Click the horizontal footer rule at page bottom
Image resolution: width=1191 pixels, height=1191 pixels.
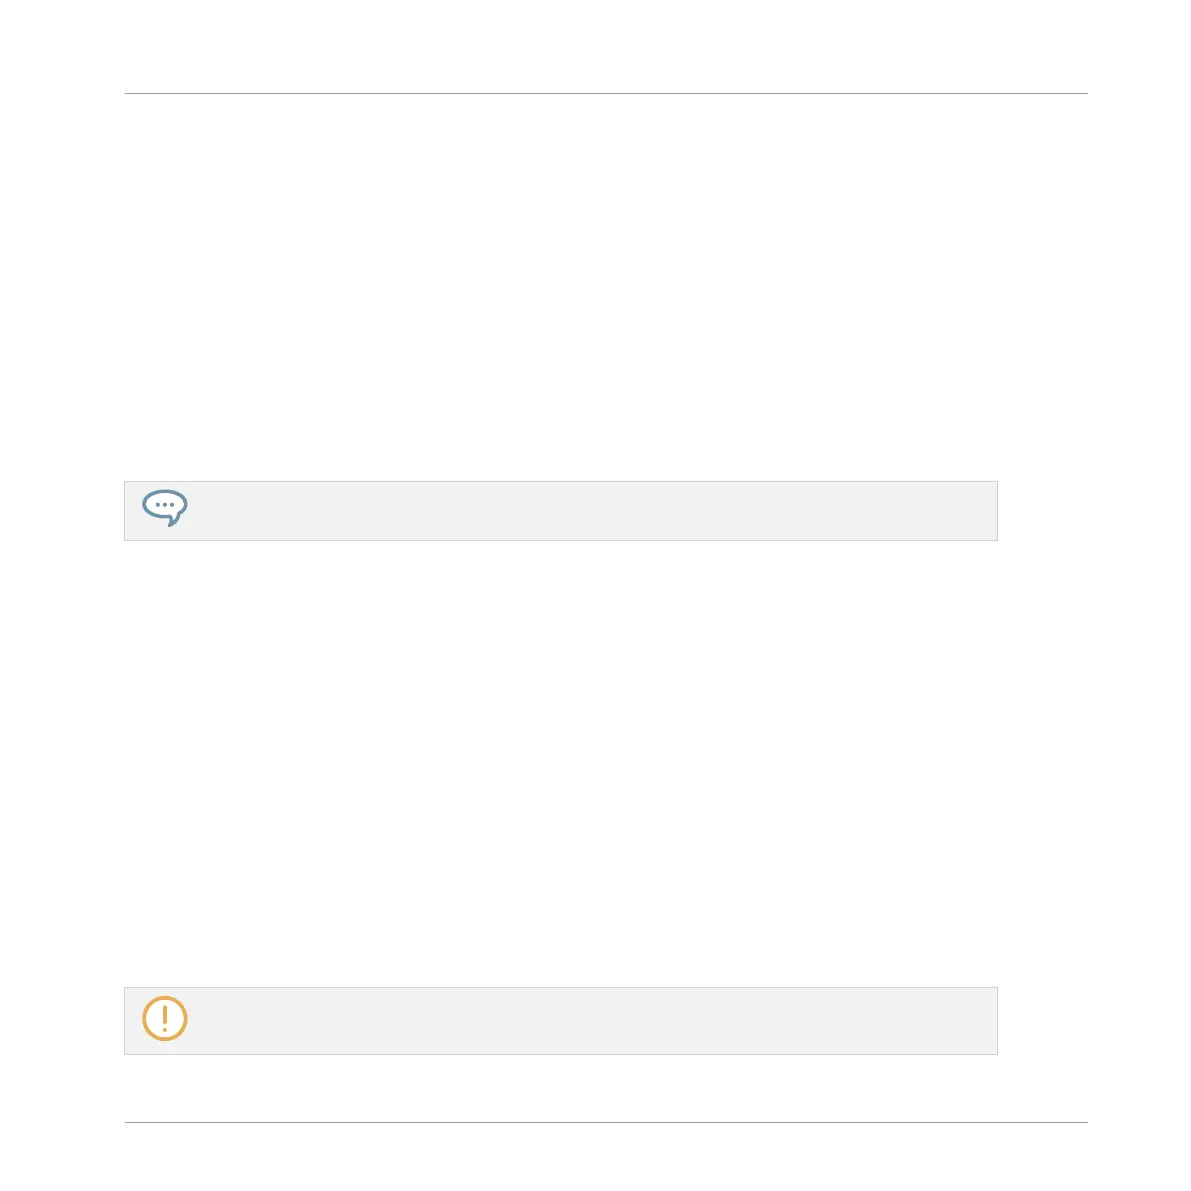point(606,1122)
